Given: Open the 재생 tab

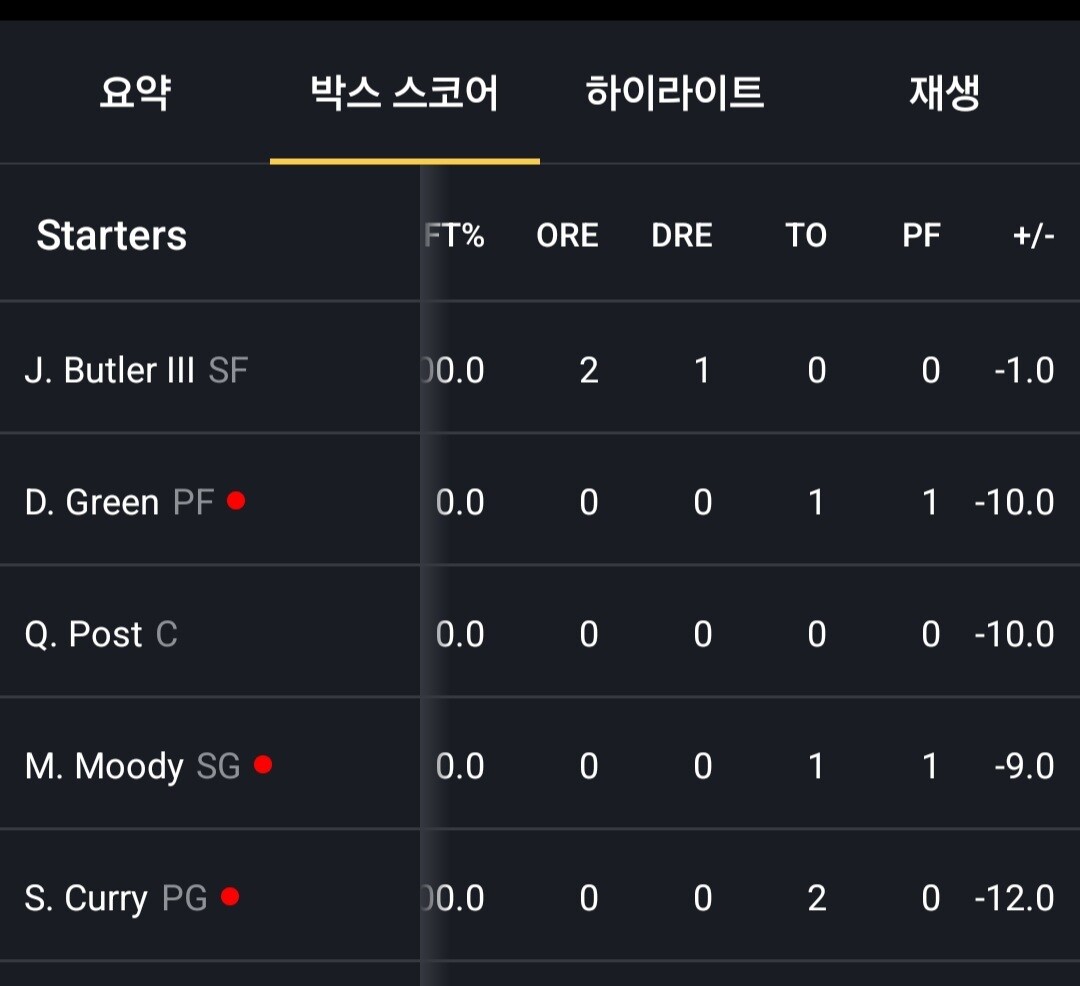Looking at the screenshot, I should pos(944,94).
